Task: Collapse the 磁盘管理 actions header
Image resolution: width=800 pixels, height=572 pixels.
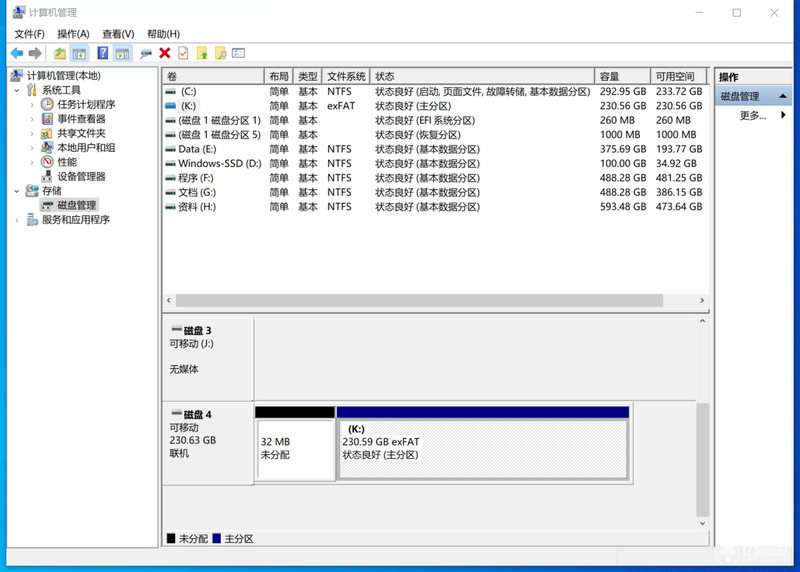Action: click(x=783, y=96)
